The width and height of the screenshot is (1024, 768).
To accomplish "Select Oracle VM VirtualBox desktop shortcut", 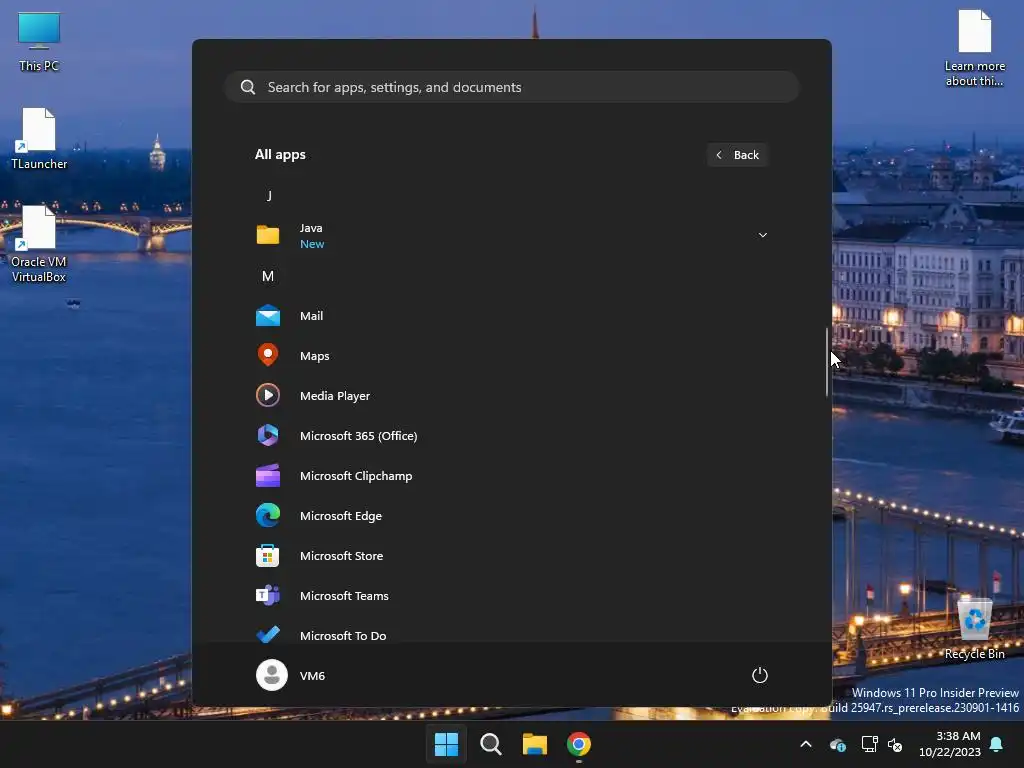I will pyautogui.click(x=39, y=244).
